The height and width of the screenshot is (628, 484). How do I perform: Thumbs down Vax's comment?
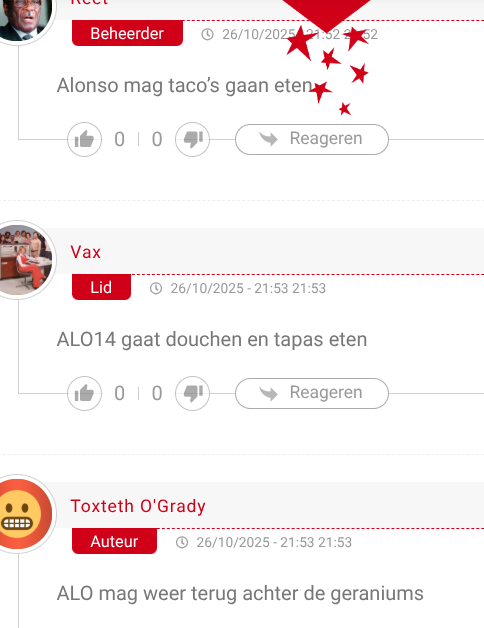(x=192, y=393)
